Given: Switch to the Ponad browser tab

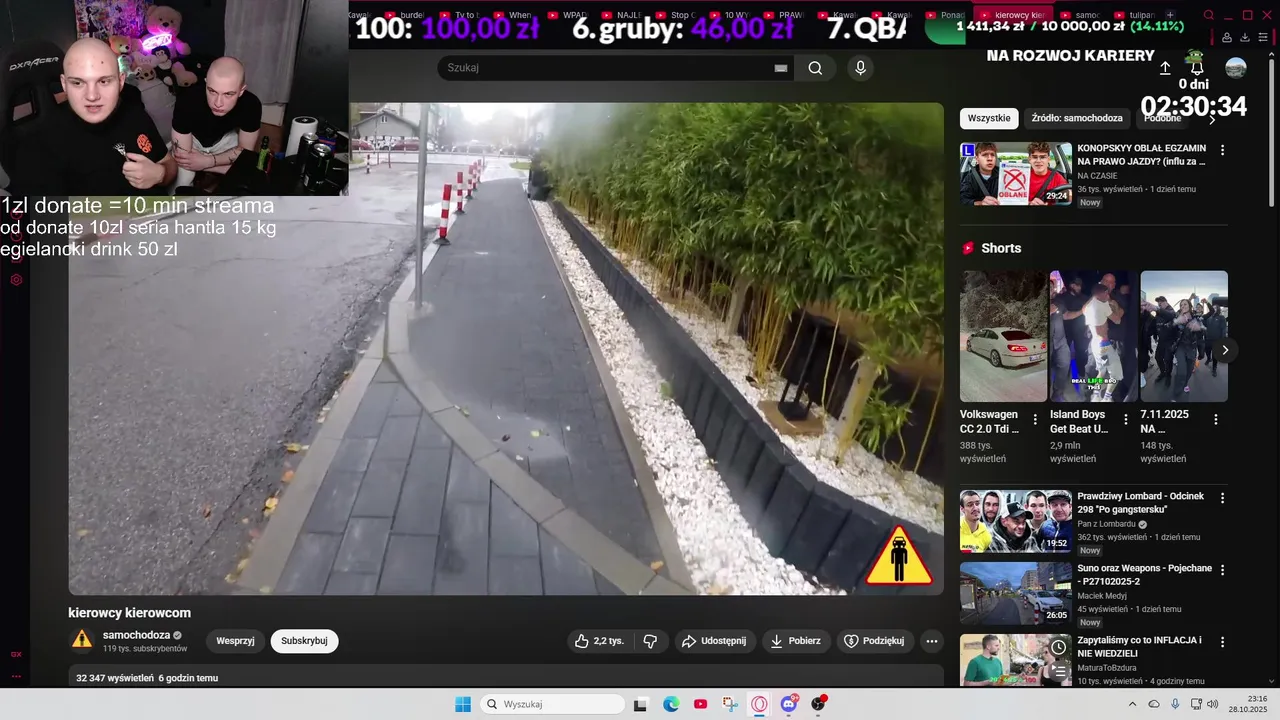Looking at the screenshot, I should click(x=944, y=15).
